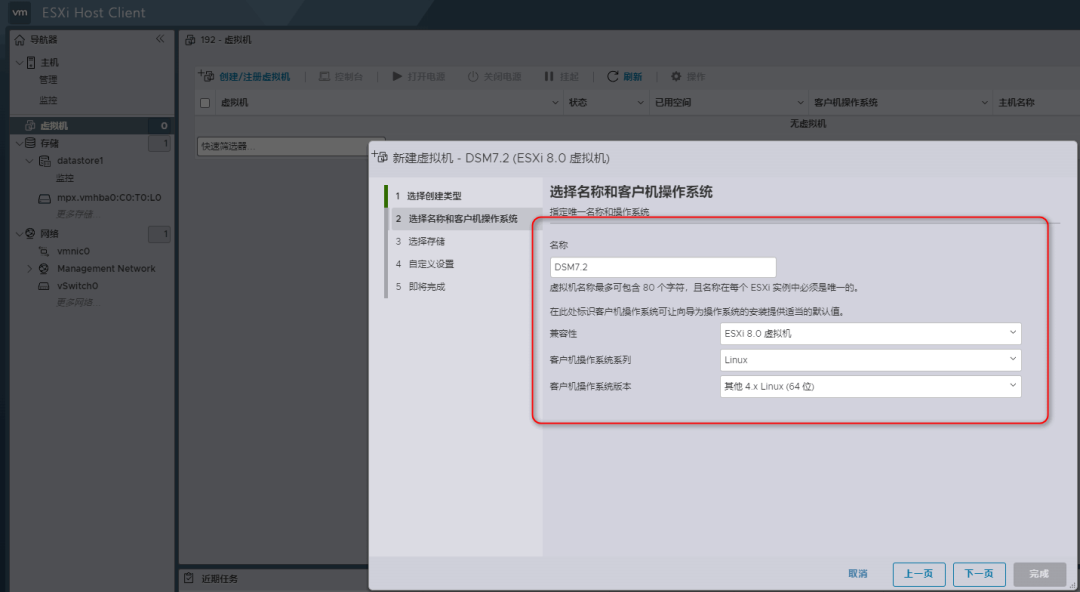
Task: Click the Refresh toolbar button
Action: click(x=625, y=76)
